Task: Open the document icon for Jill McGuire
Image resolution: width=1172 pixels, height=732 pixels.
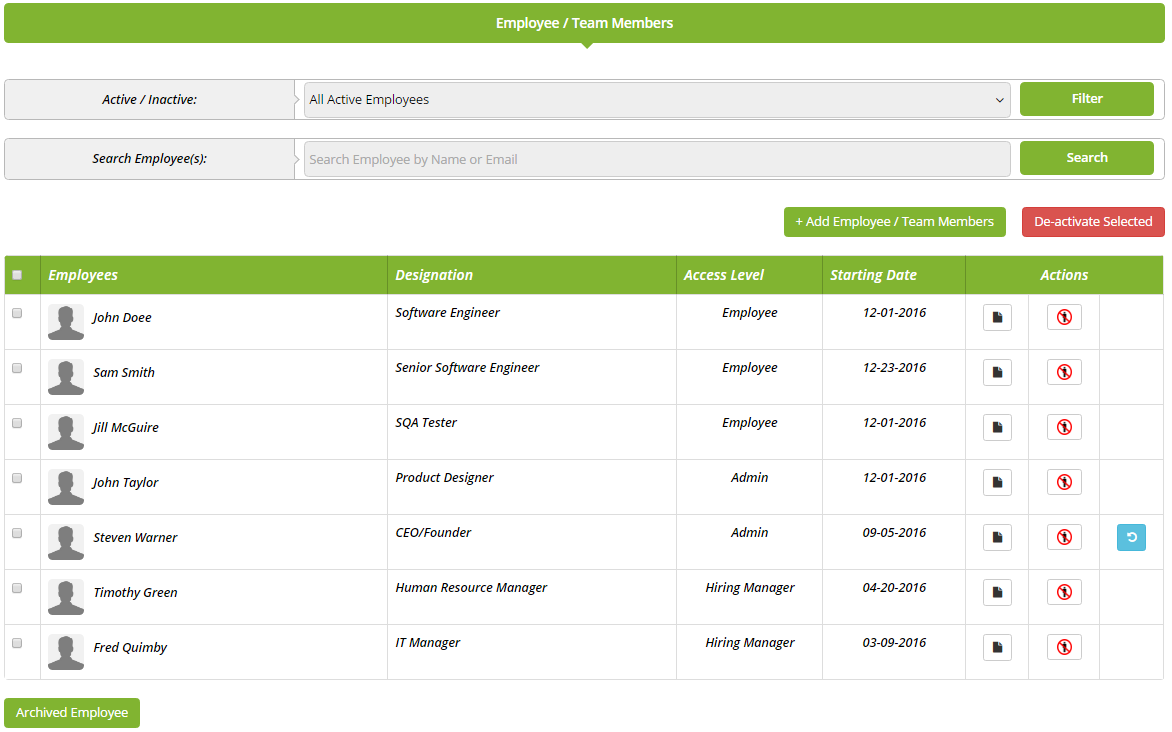Action: tap(997, 428)
